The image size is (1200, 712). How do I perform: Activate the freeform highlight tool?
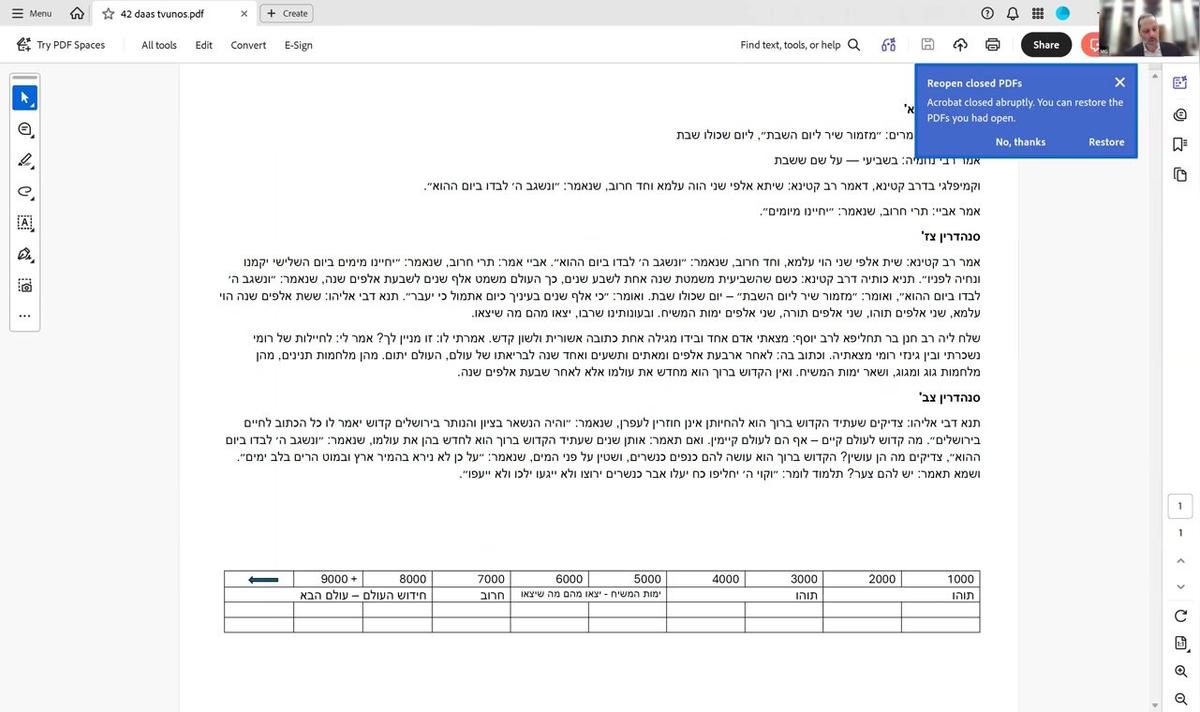click(x=24, y=192)
